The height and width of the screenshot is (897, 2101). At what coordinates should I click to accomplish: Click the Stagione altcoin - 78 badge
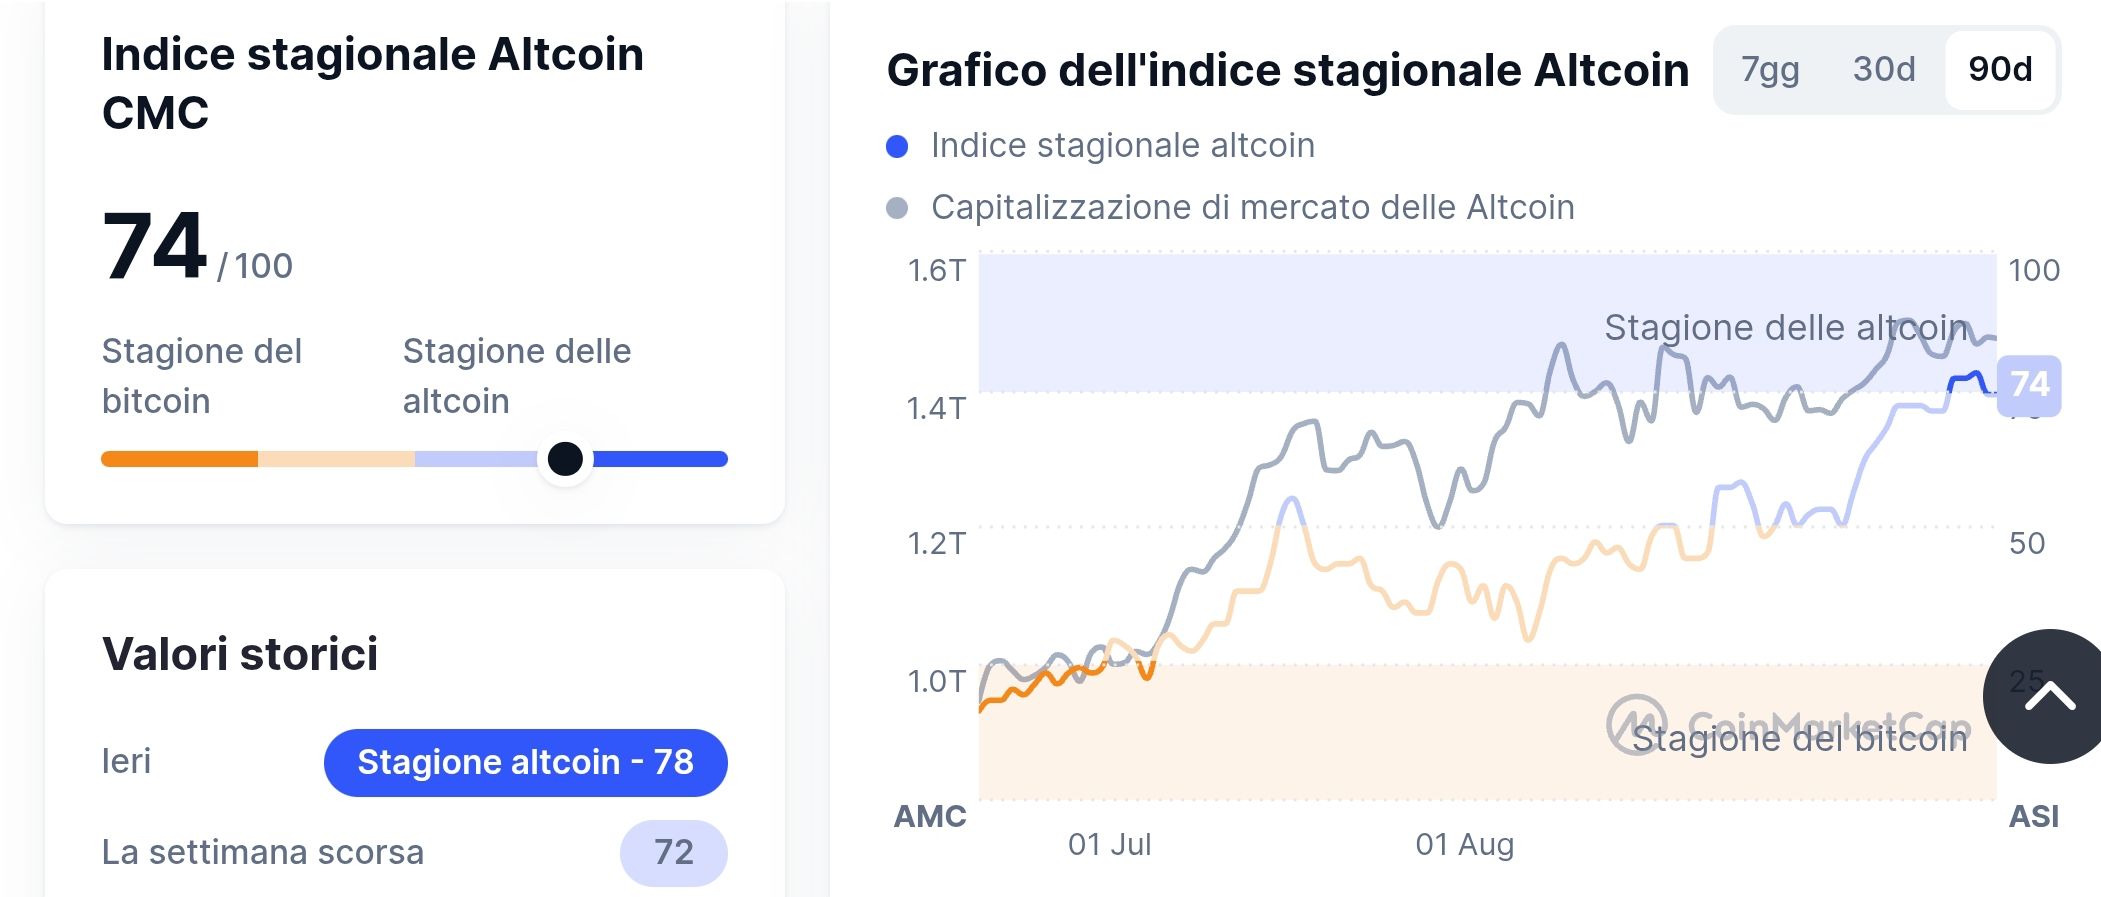(525, 762)
